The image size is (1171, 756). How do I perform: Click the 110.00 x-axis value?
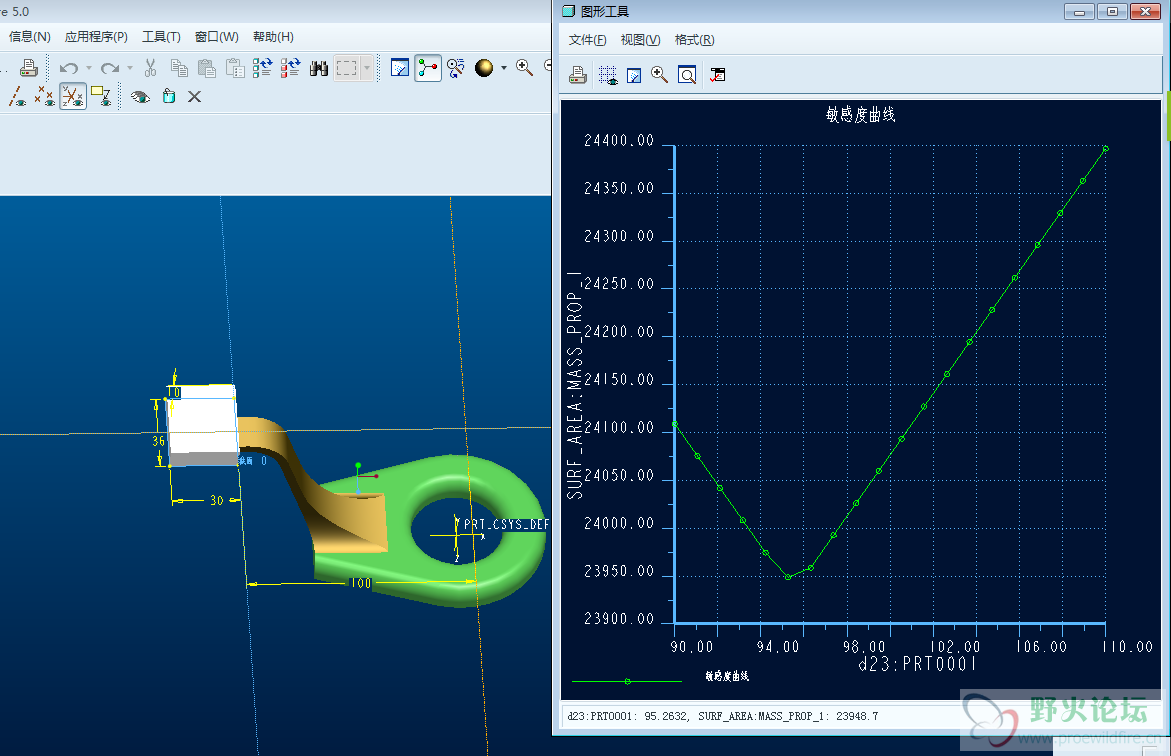pos(1128,647)
